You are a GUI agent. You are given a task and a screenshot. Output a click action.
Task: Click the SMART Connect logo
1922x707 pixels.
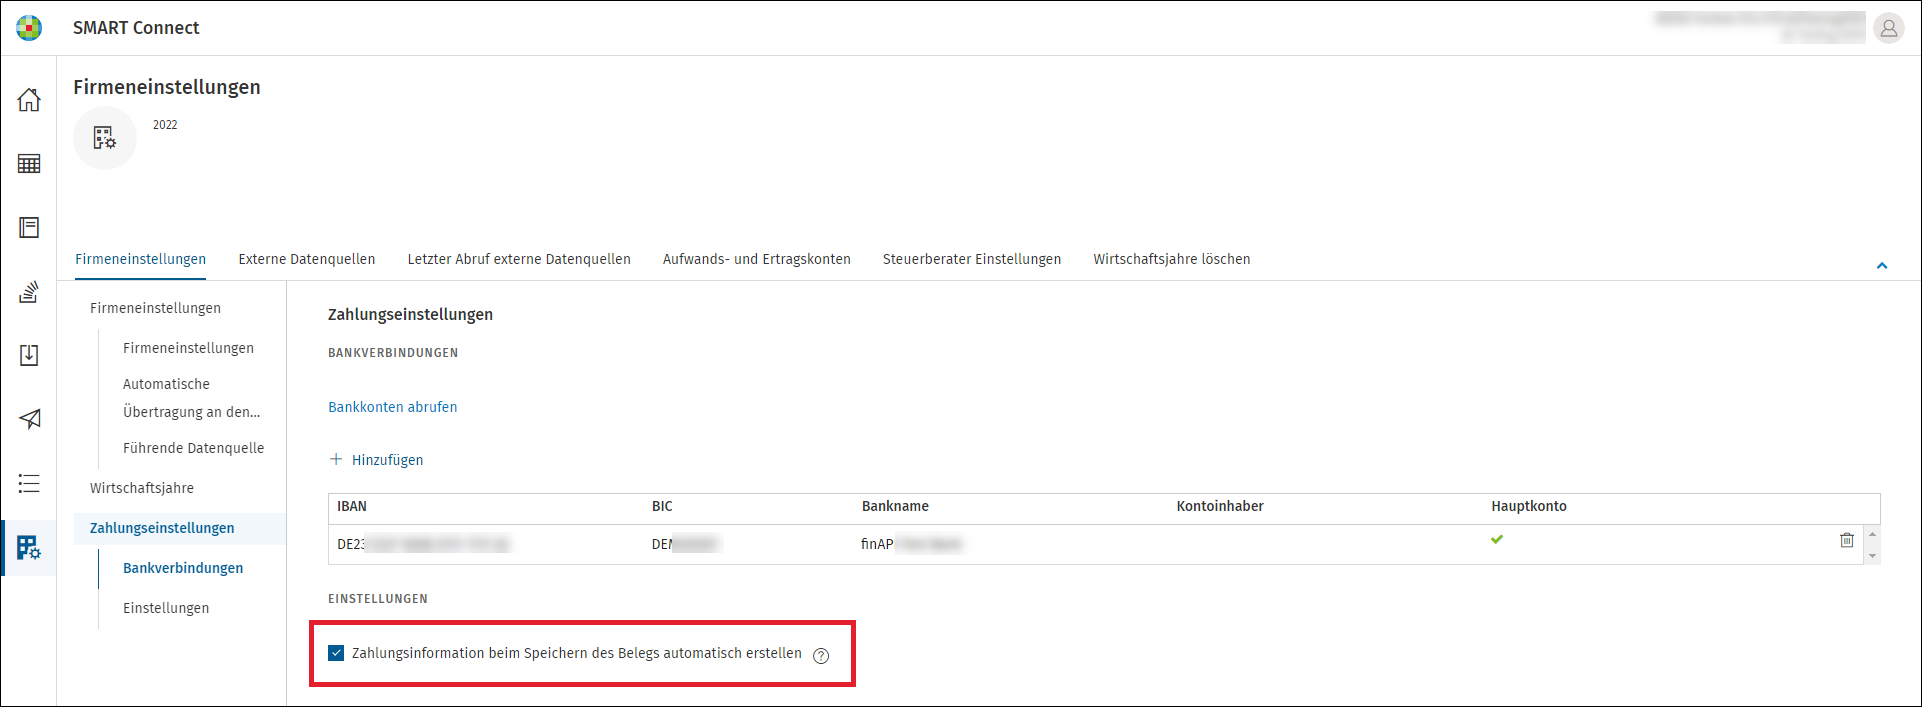tap(29, 28)
